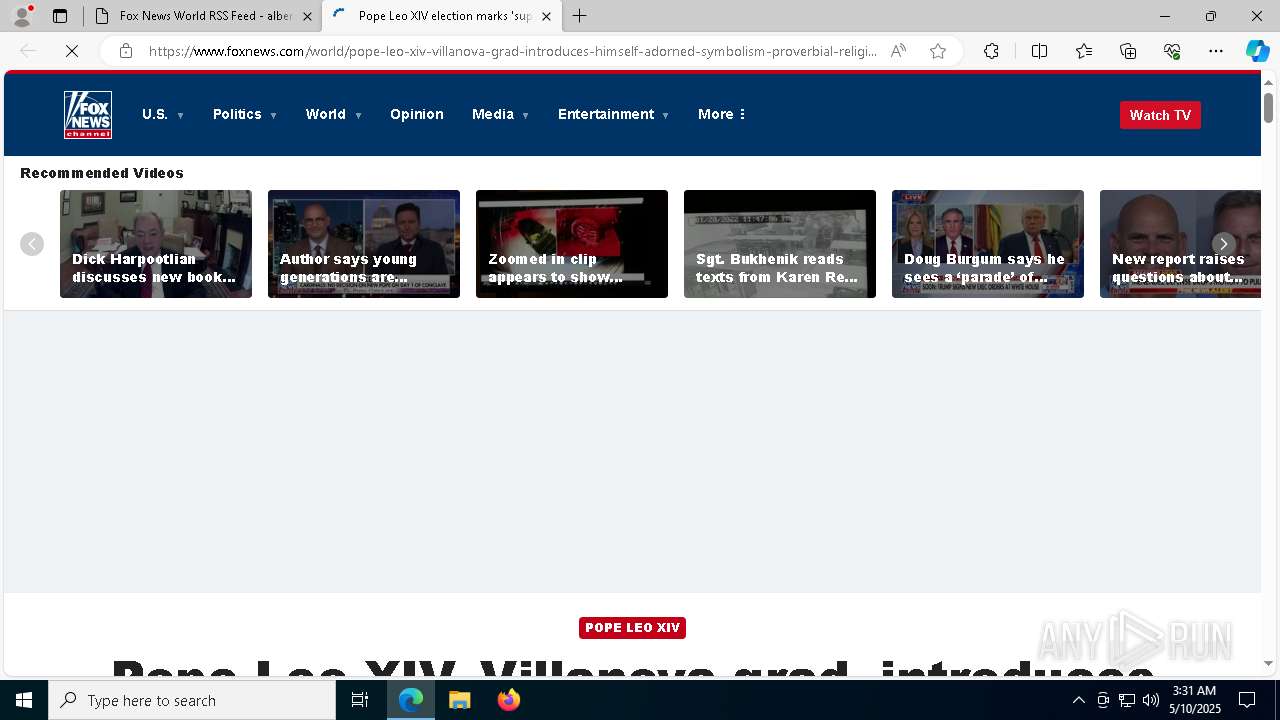This screenshot has height=720, width=1280.
Task: Go to the Opinion section
Action: point(417,114)
